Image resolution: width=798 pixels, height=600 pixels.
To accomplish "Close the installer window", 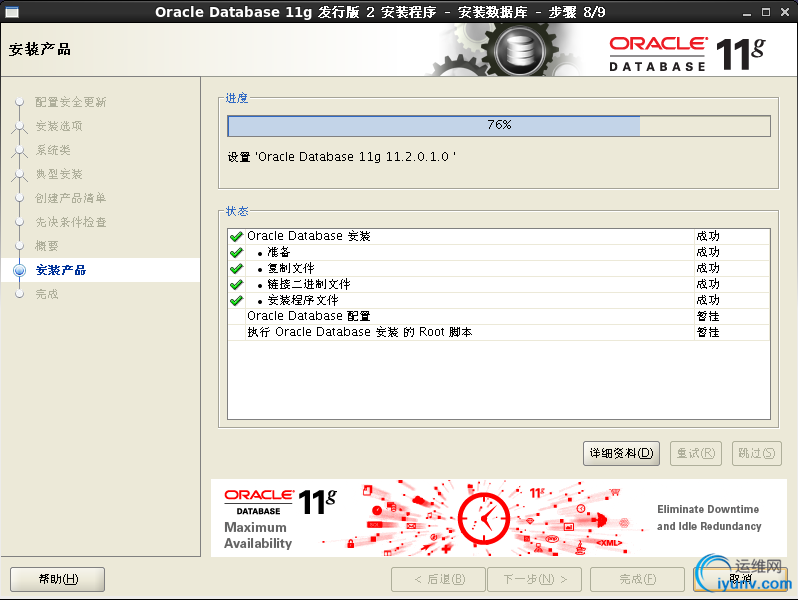I will 785,12.
